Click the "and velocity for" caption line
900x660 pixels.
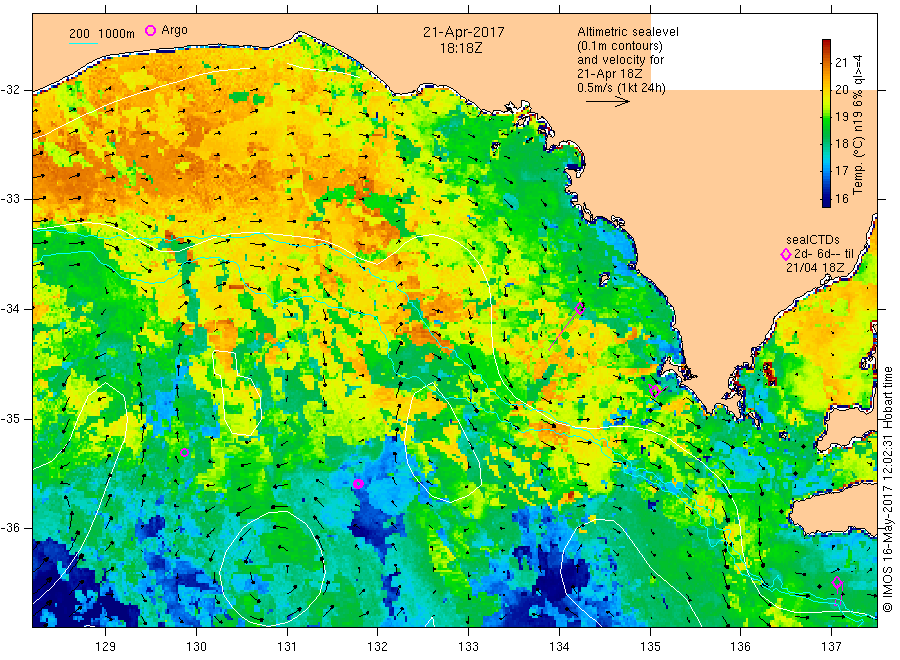pos(620,60)
